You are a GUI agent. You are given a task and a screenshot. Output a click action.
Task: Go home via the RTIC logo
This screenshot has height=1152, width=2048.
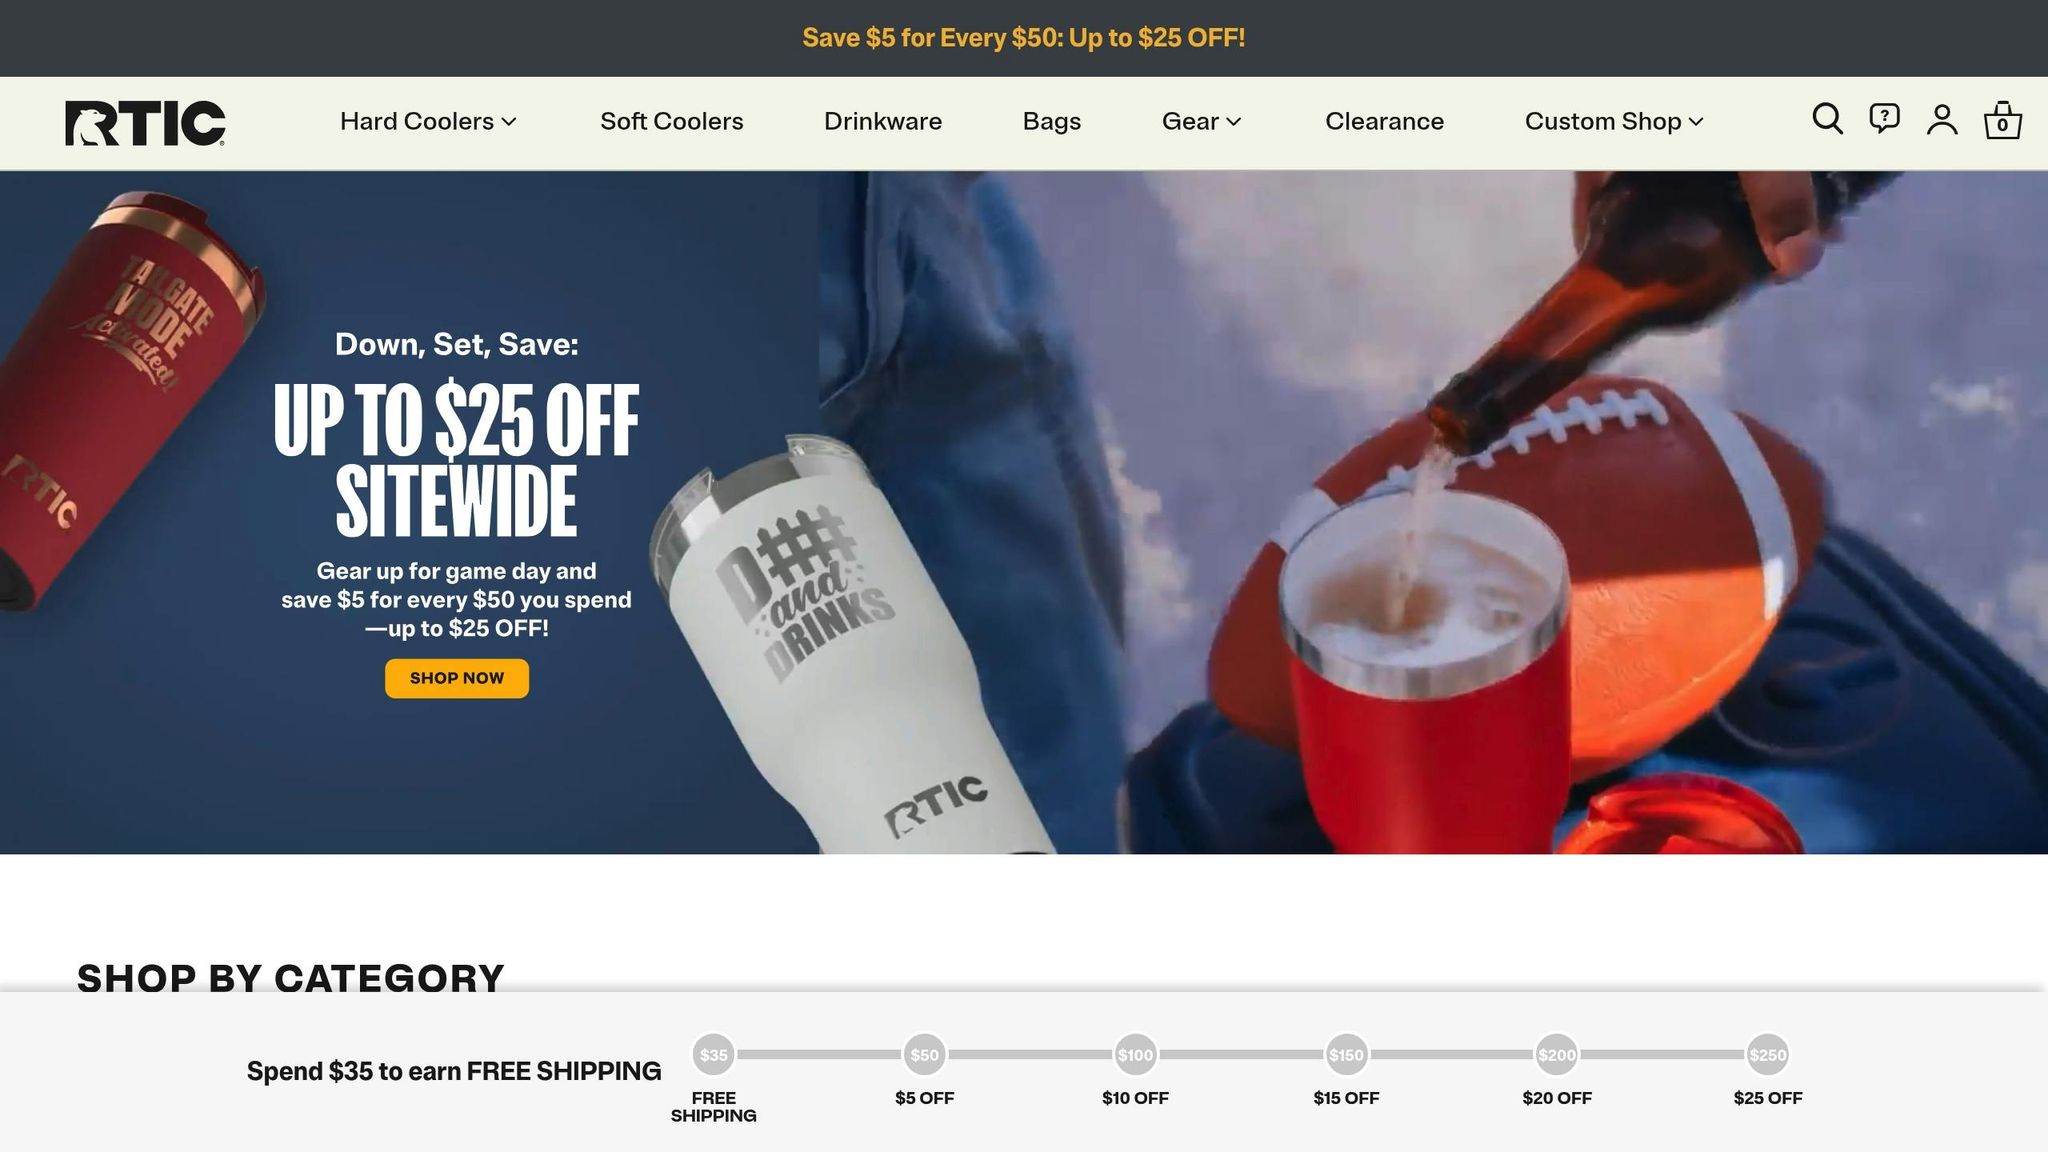pyautogui.click(x=145, y=123)
